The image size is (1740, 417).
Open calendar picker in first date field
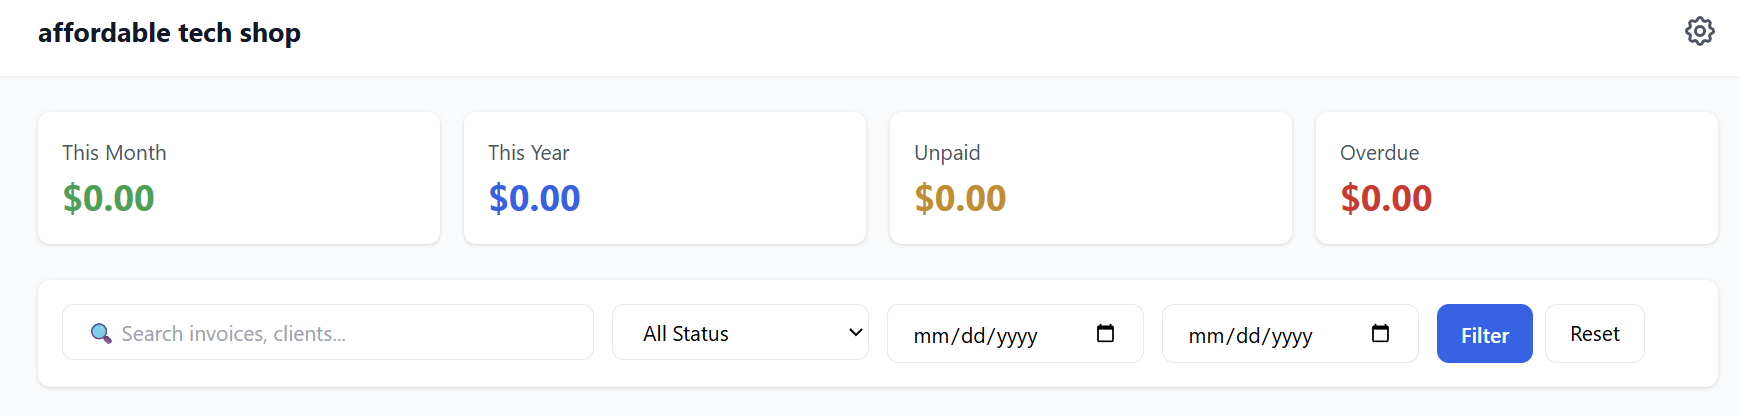pos(1105,333)
